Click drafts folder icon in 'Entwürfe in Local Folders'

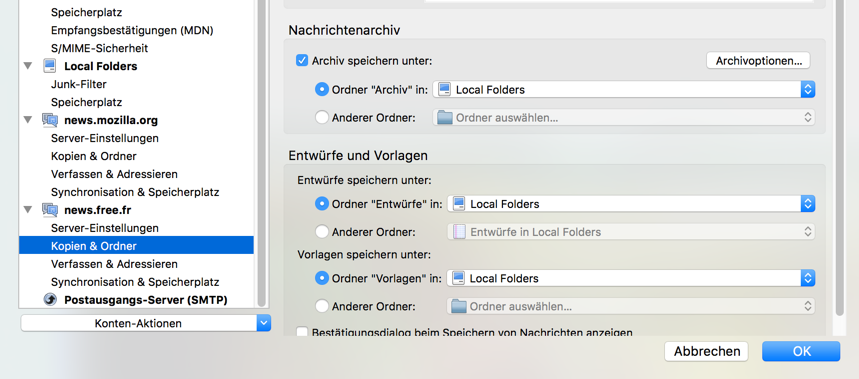(x=459, y=232)
